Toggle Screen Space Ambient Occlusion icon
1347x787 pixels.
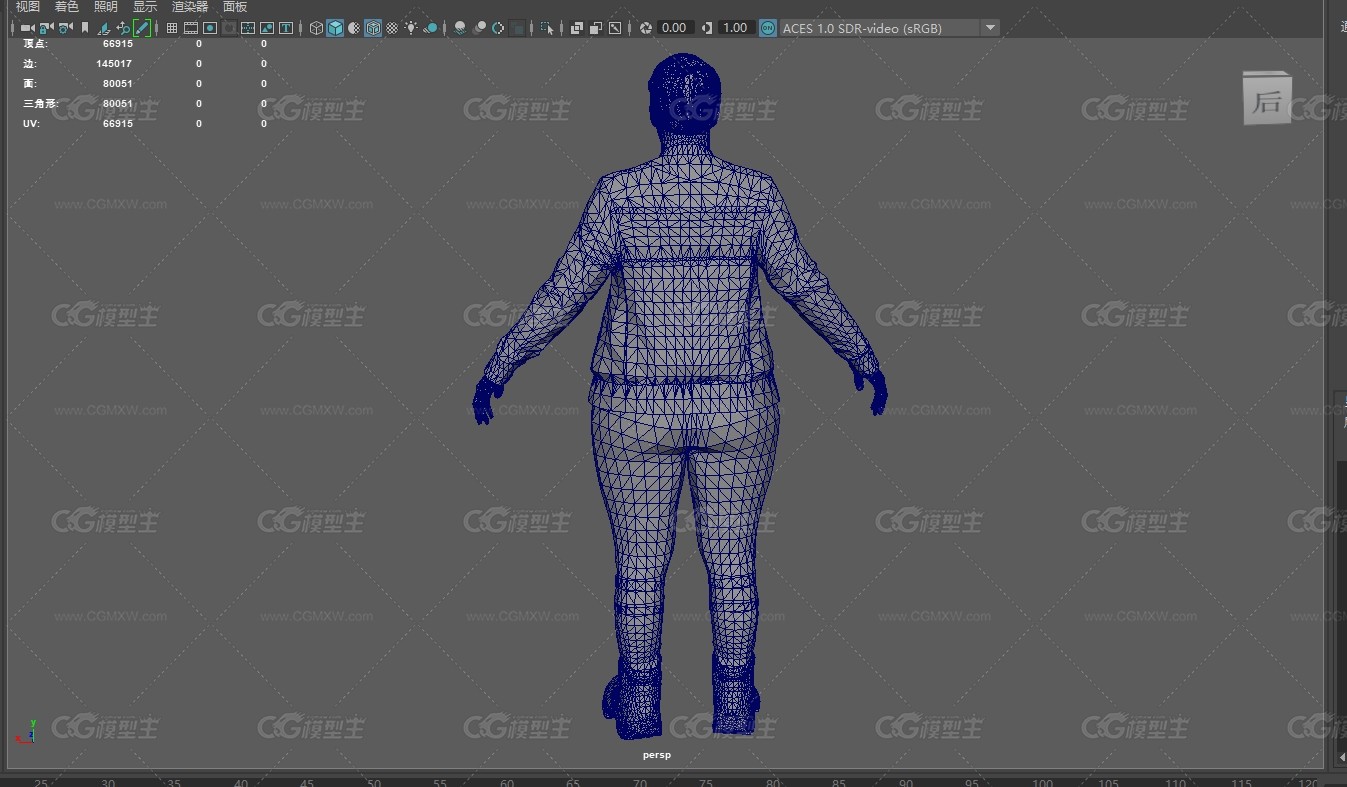(459, 28)
